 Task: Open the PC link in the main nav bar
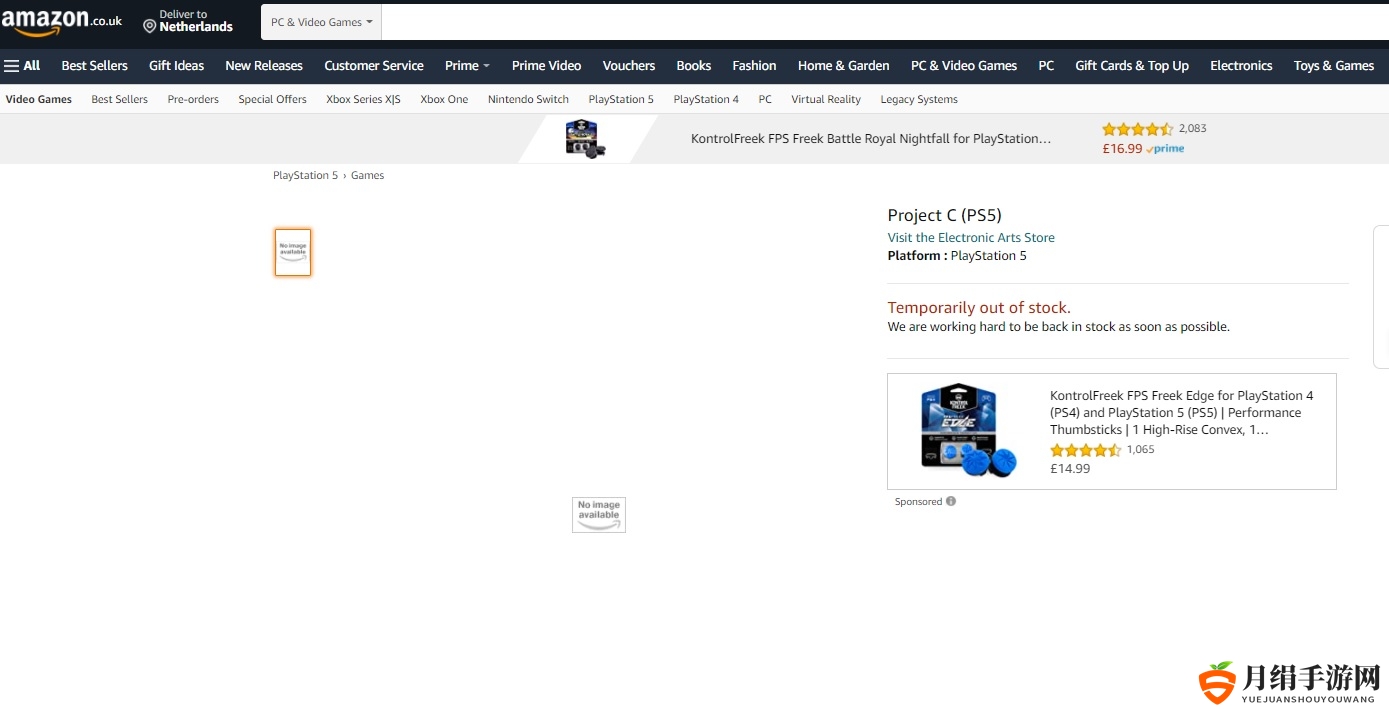coord(1046,66)
